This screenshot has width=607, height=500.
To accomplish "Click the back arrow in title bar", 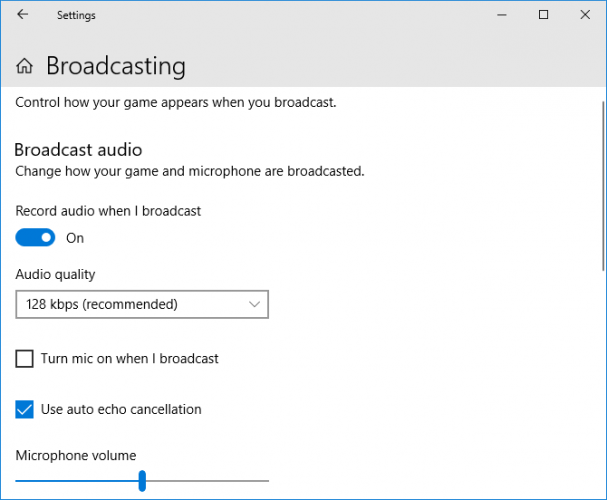I will click(22, 15).
